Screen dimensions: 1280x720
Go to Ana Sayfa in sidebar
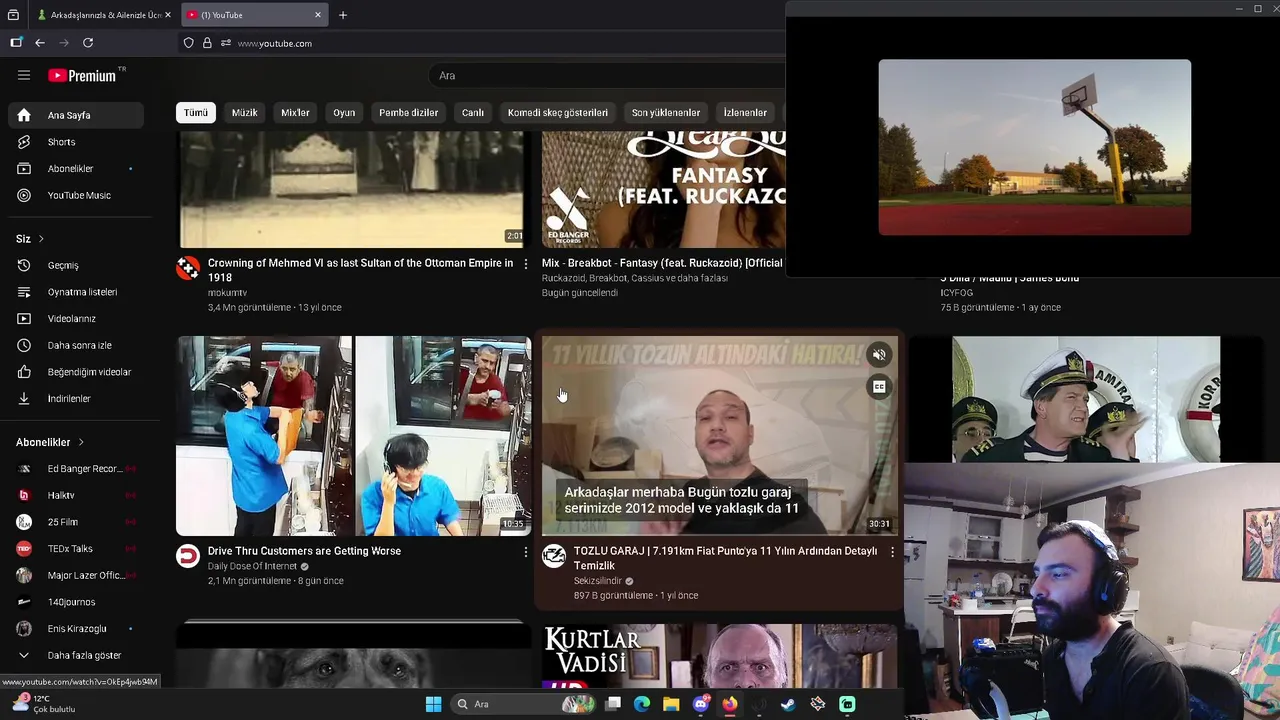point(76,115)
